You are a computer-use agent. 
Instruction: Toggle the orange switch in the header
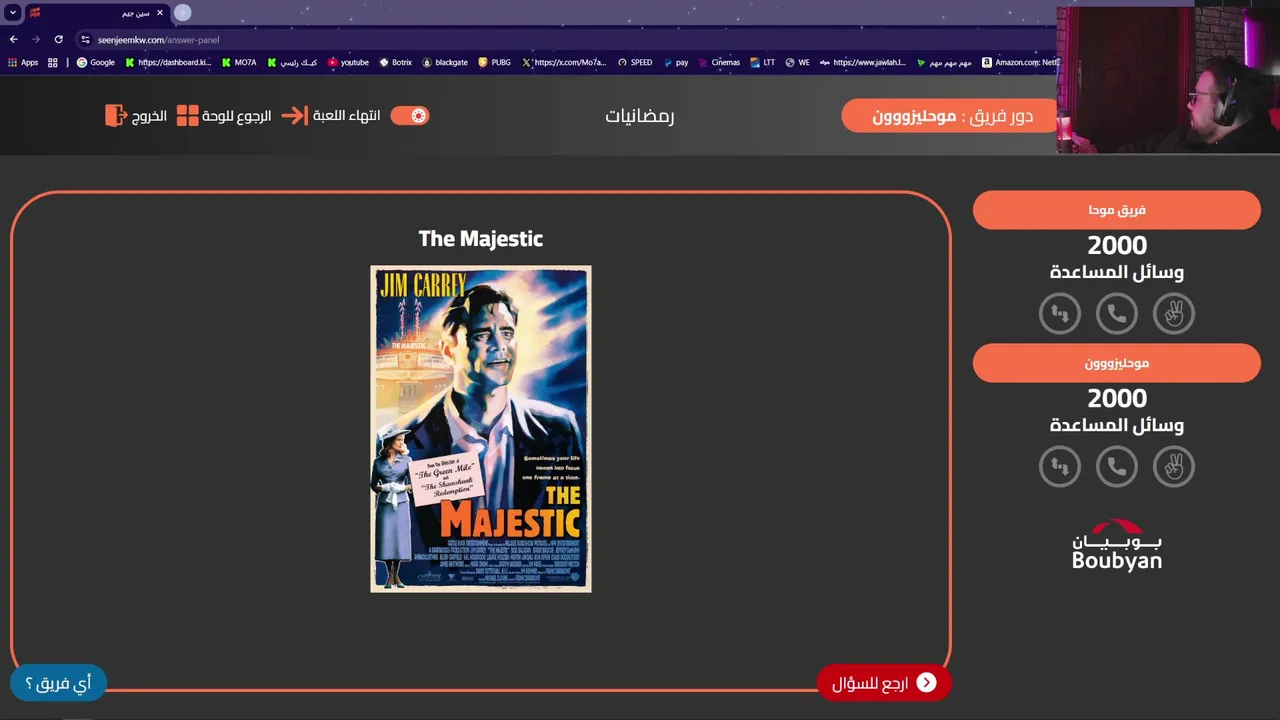click(x=410, y=116)
